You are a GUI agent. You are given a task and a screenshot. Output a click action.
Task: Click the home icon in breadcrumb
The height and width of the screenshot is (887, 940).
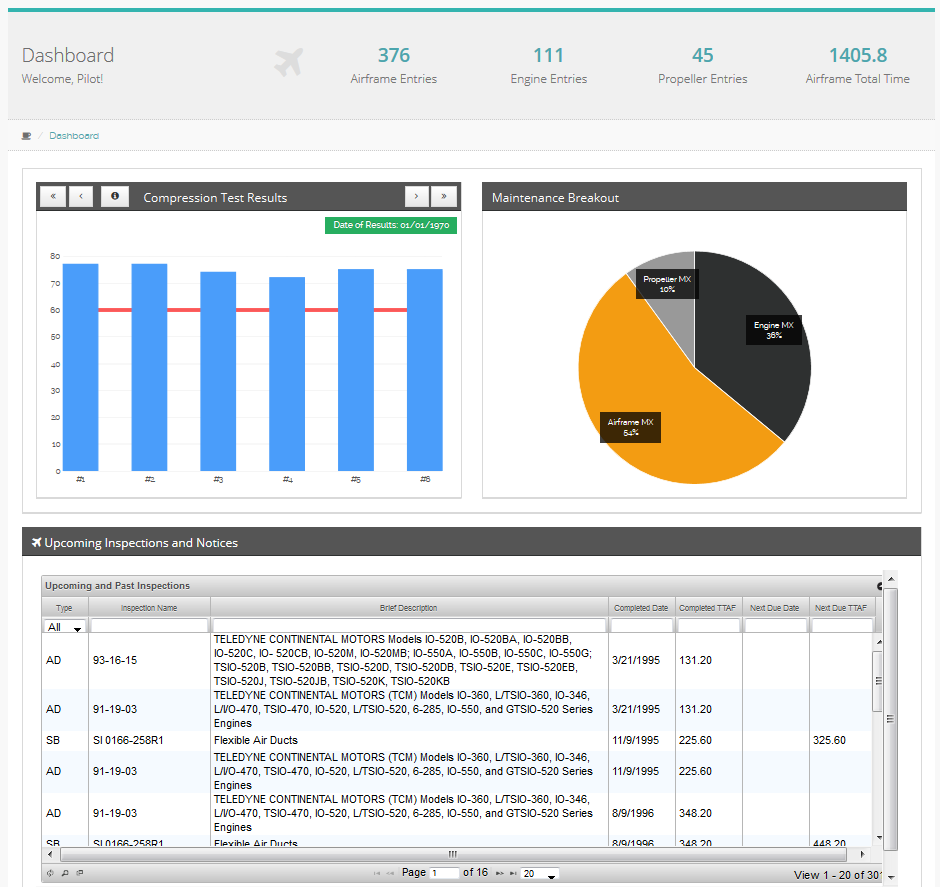26,136
